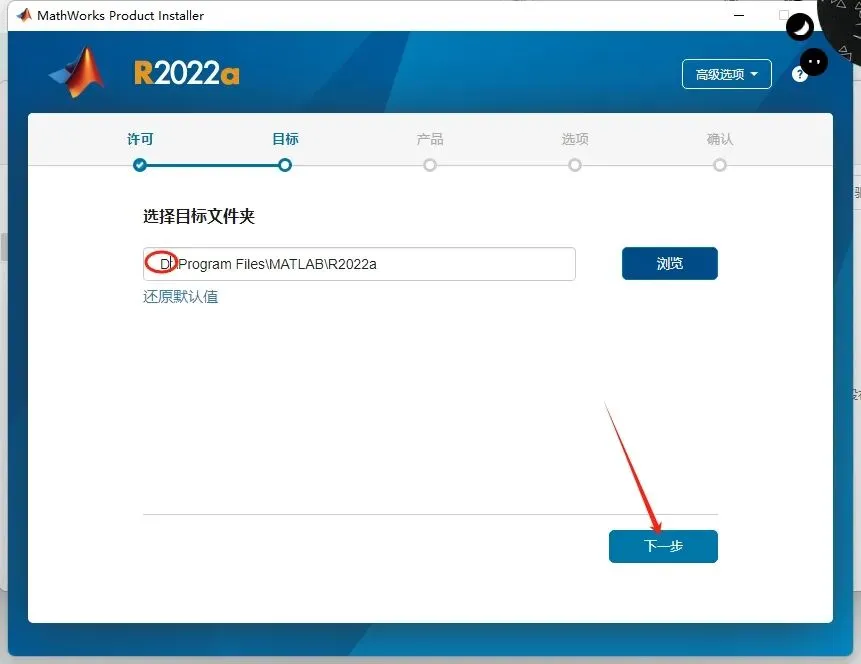Click into the destination folder path field
The height and width of the screenshot is (664, 861).
pos(359,264)
